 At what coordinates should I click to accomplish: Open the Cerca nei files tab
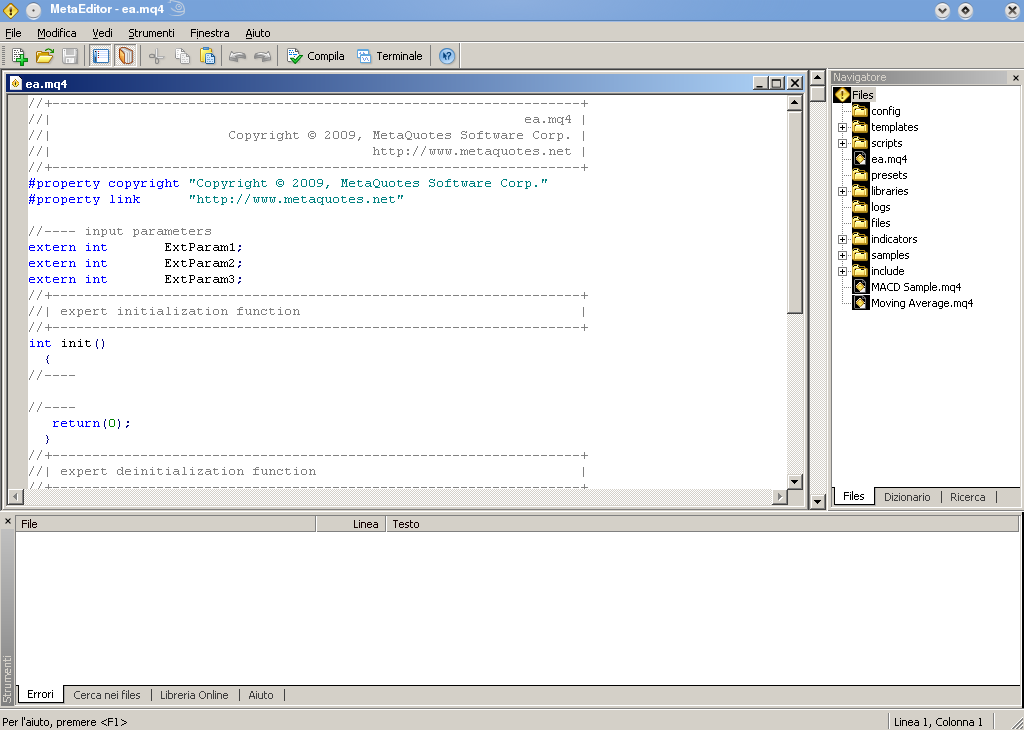[x=107, y=695]
